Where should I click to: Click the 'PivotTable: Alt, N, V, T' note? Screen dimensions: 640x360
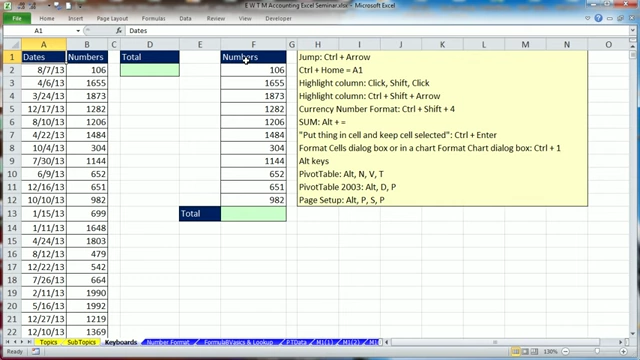(341, 174)
